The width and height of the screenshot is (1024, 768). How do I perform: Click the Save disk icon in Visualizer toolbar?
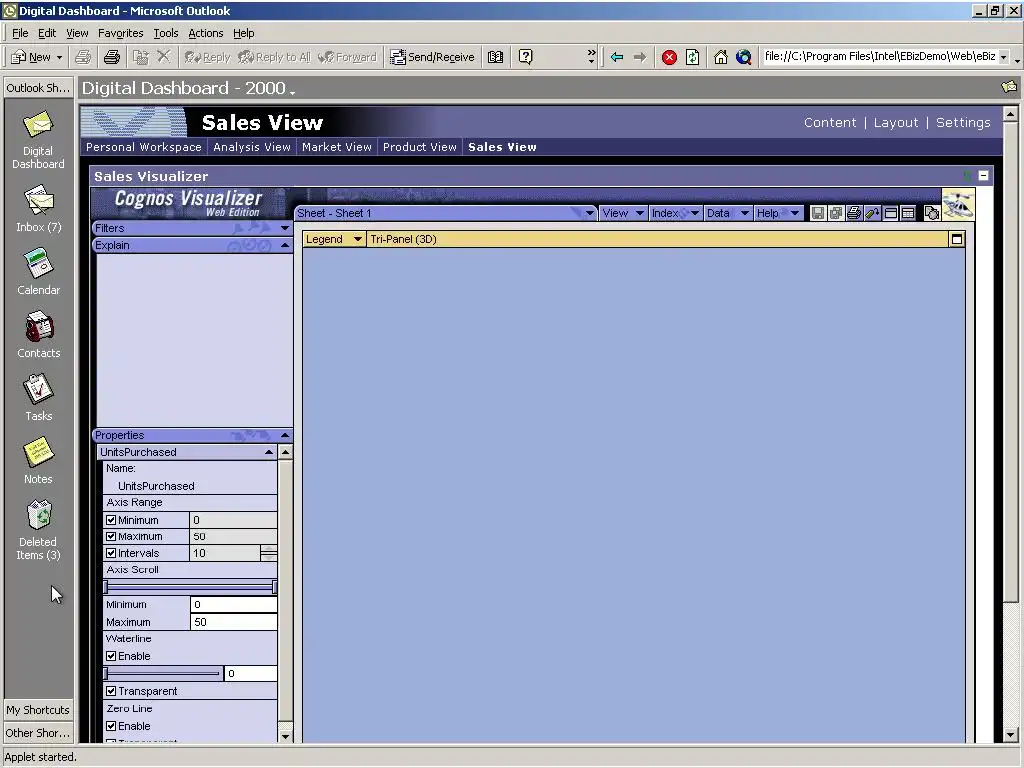pyautogui.click(x=818, y=213)
